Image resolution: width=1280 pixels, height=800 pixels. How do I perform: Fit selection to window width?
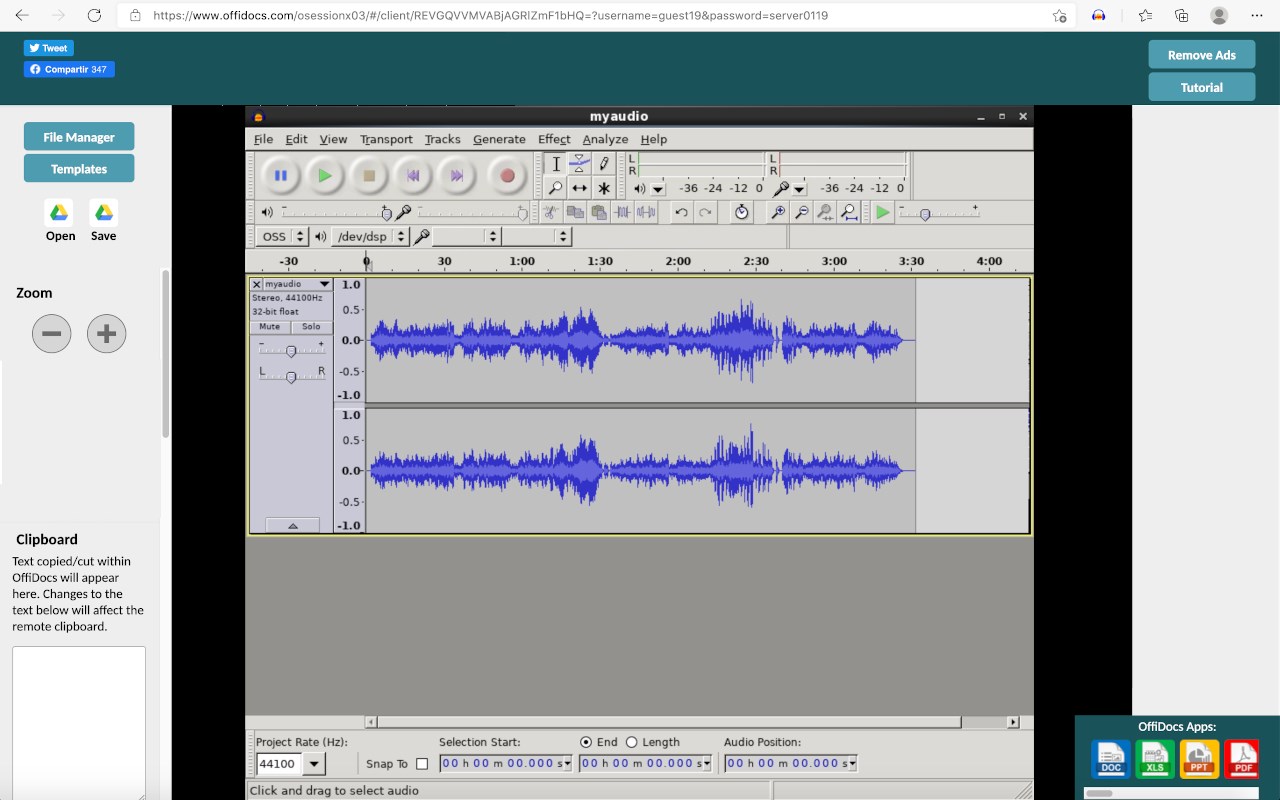click(x=825, y=212)
